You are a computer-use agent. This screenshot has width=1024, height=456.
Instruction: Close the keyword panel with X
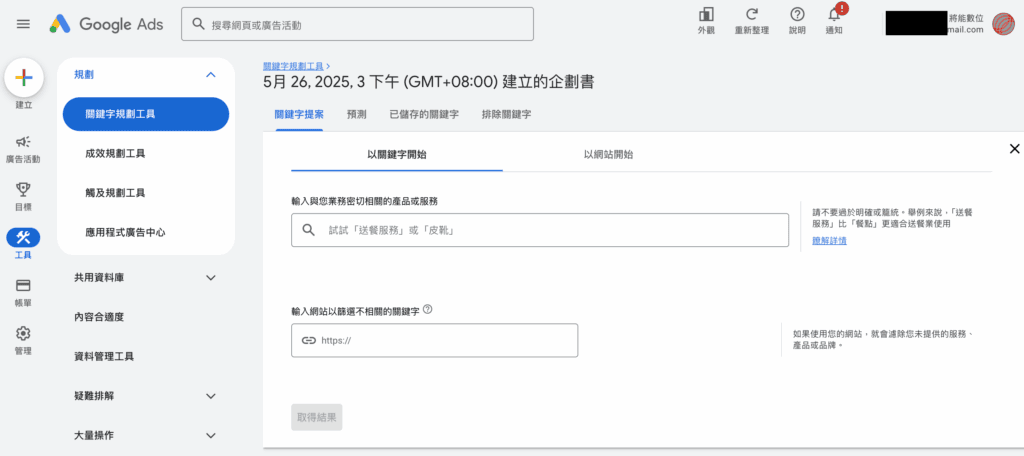(x=1014, y=149)
